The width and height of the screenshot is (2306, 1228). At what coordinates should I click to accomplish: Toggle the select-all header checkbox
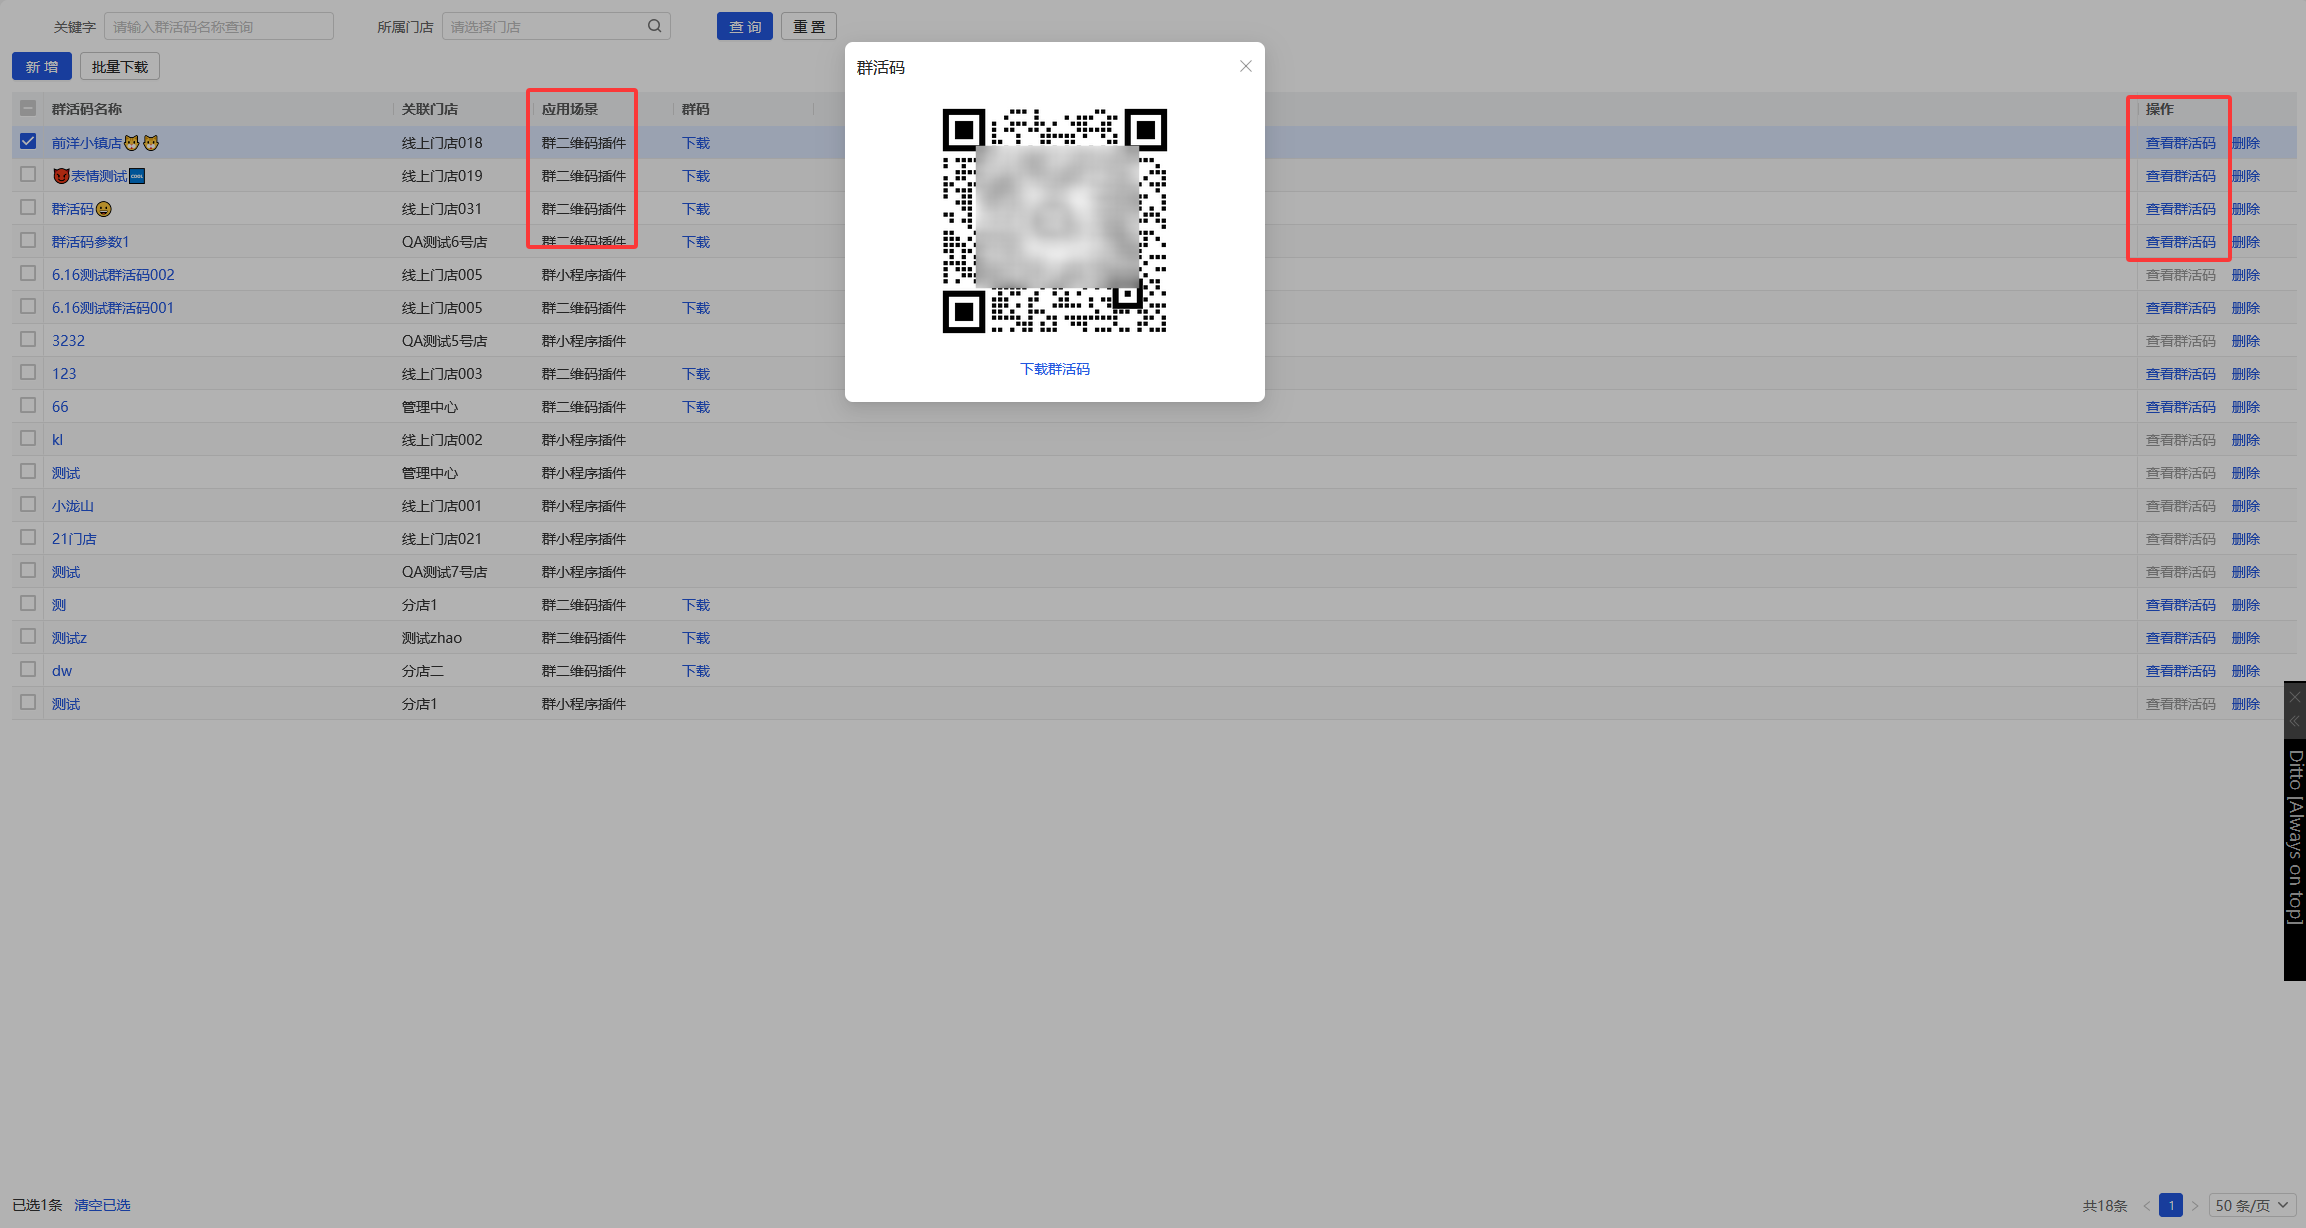tap(28, 108)
